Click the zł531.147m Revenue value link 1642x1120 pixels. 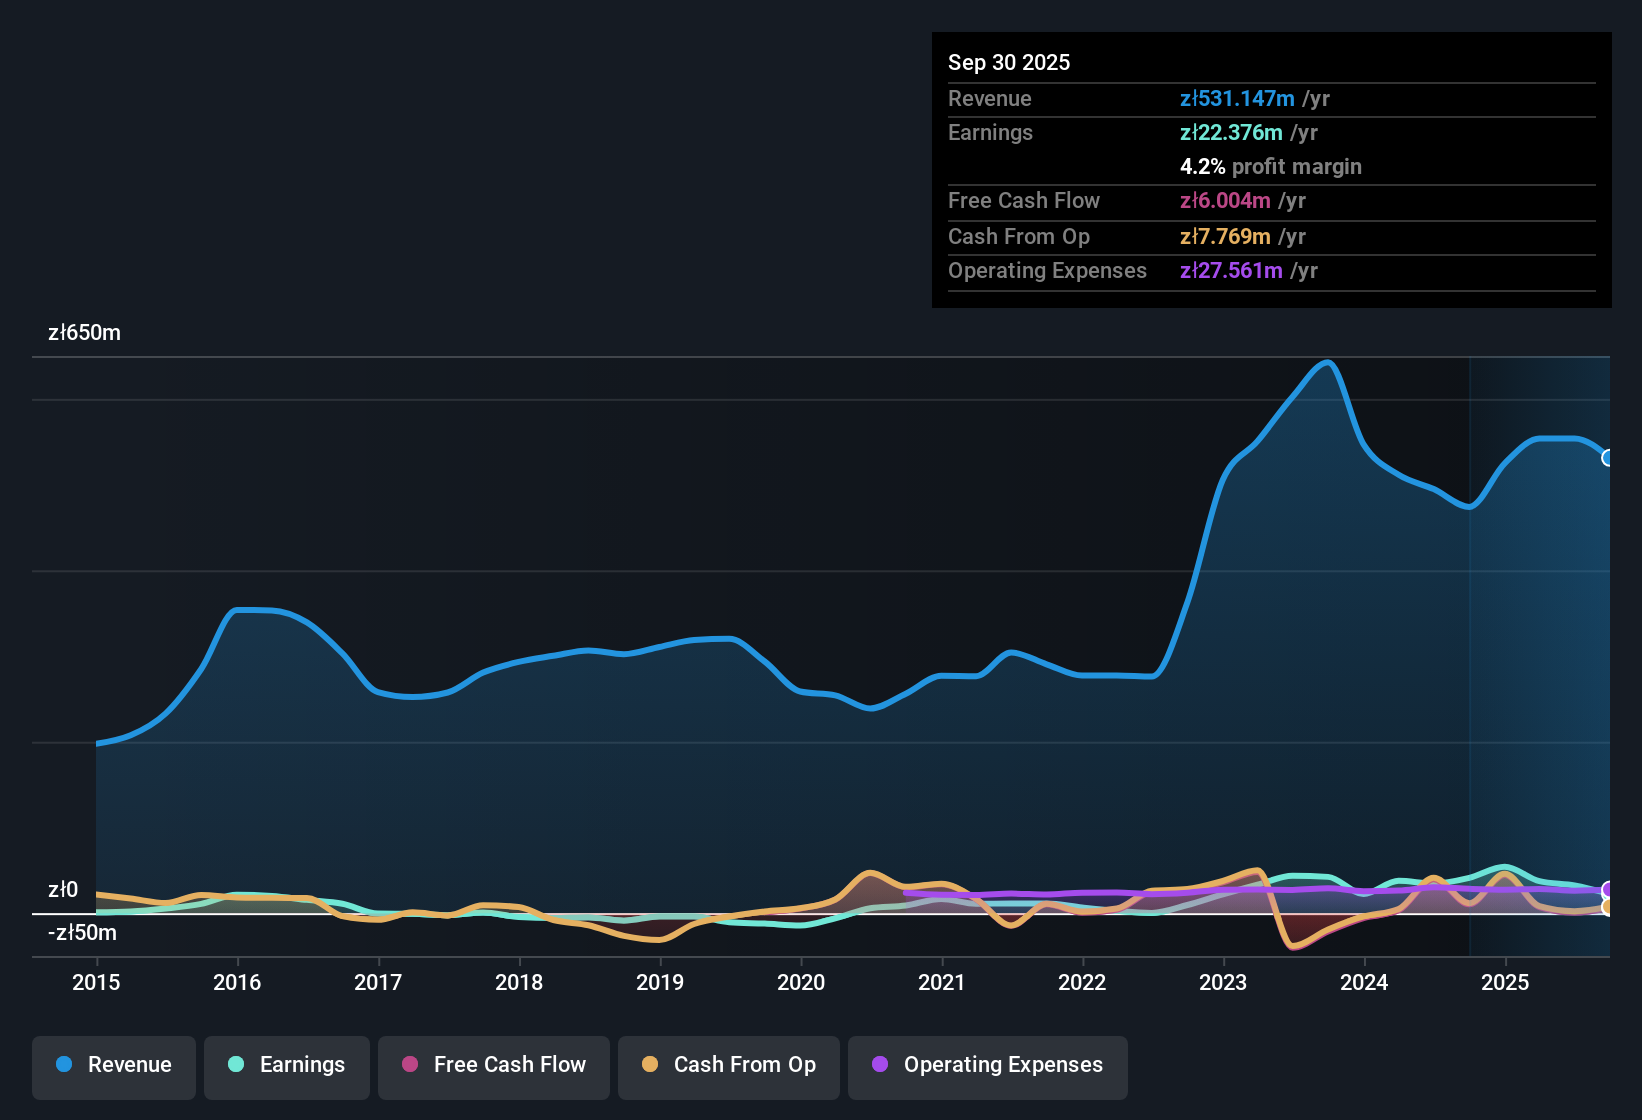point(1236,98)
